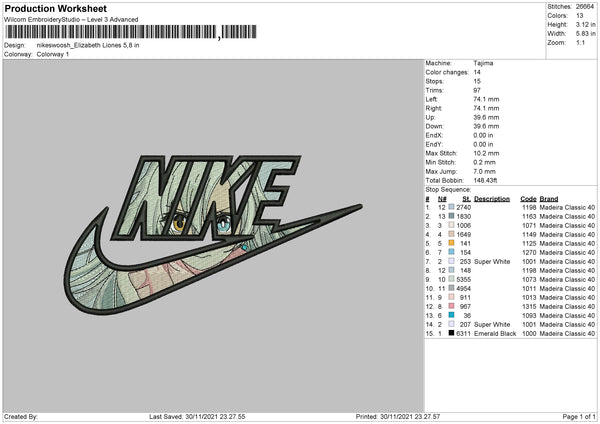The image size is (600, 424).
Task: Click code 1163 in the stop sequence
Action: point(529,216)
